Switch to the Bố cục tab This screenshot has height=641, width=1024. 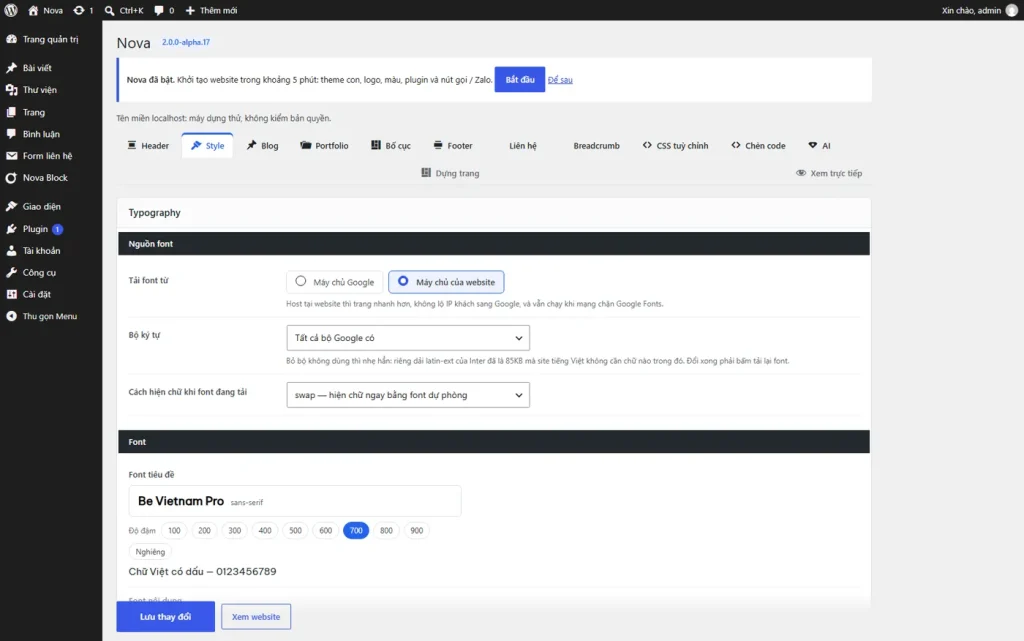(x=391, y=146)
